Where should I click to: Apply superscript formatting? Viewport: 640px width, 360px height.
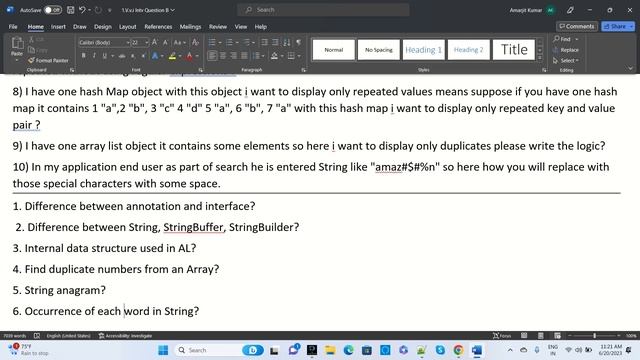tap(143, 56)
